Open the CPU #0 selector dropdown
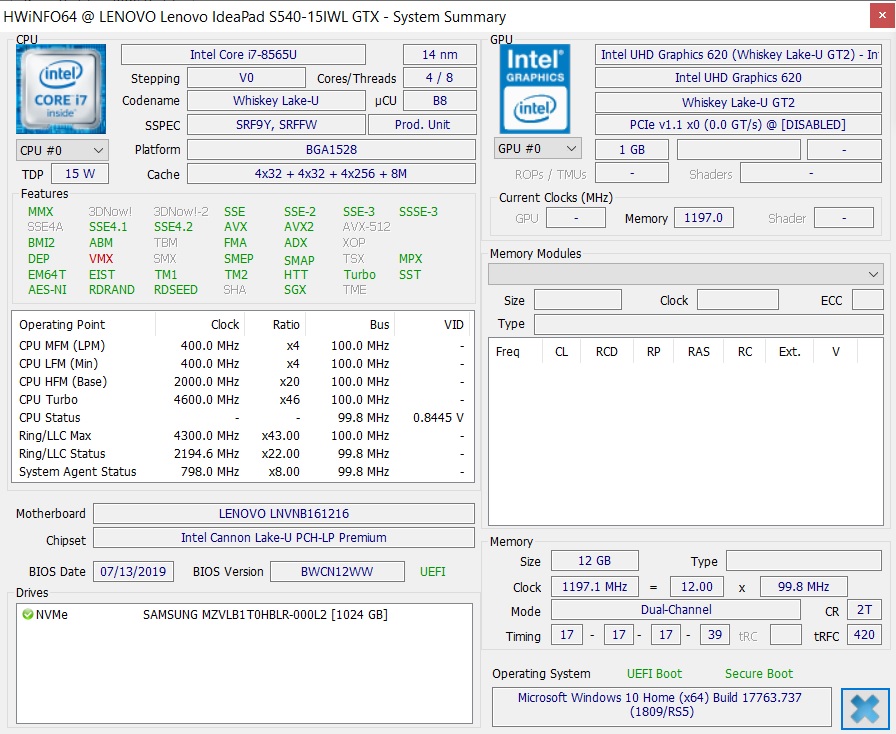Viewport: 896px width, 734px height. click(62, 150)
